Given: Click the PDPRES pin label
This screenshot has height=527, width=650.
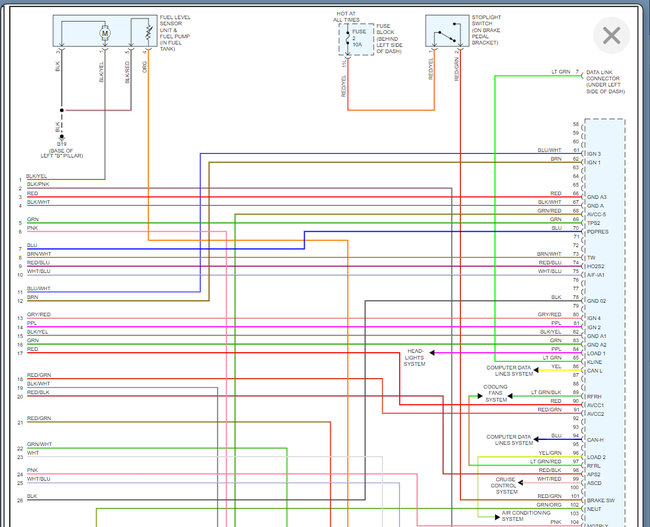Looking at the screenshot, I should tap(600, 232).
